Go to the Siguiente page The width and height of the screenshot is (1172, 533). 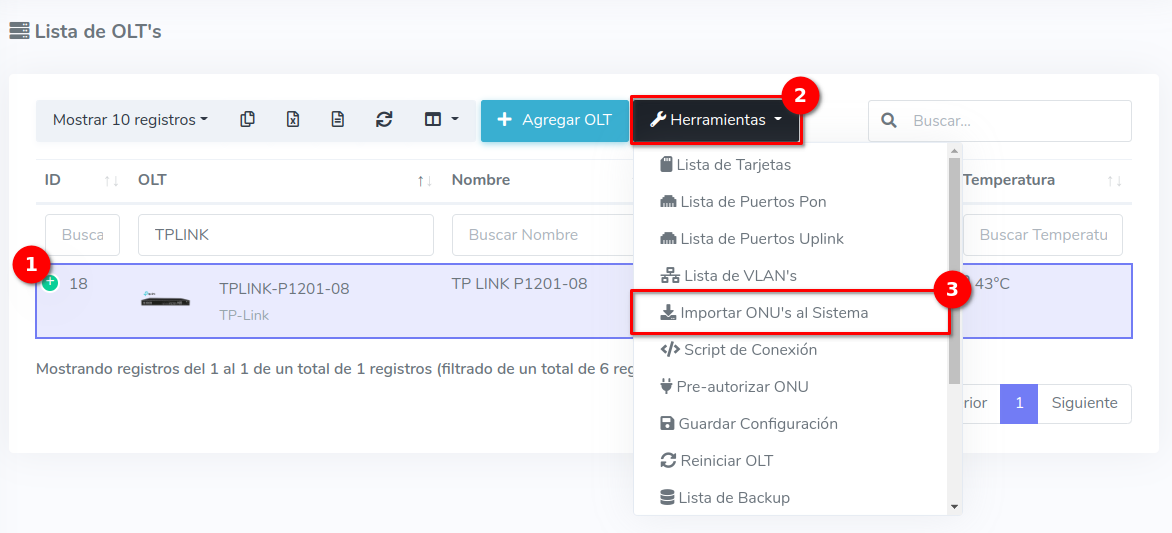tap(1084, 404)
